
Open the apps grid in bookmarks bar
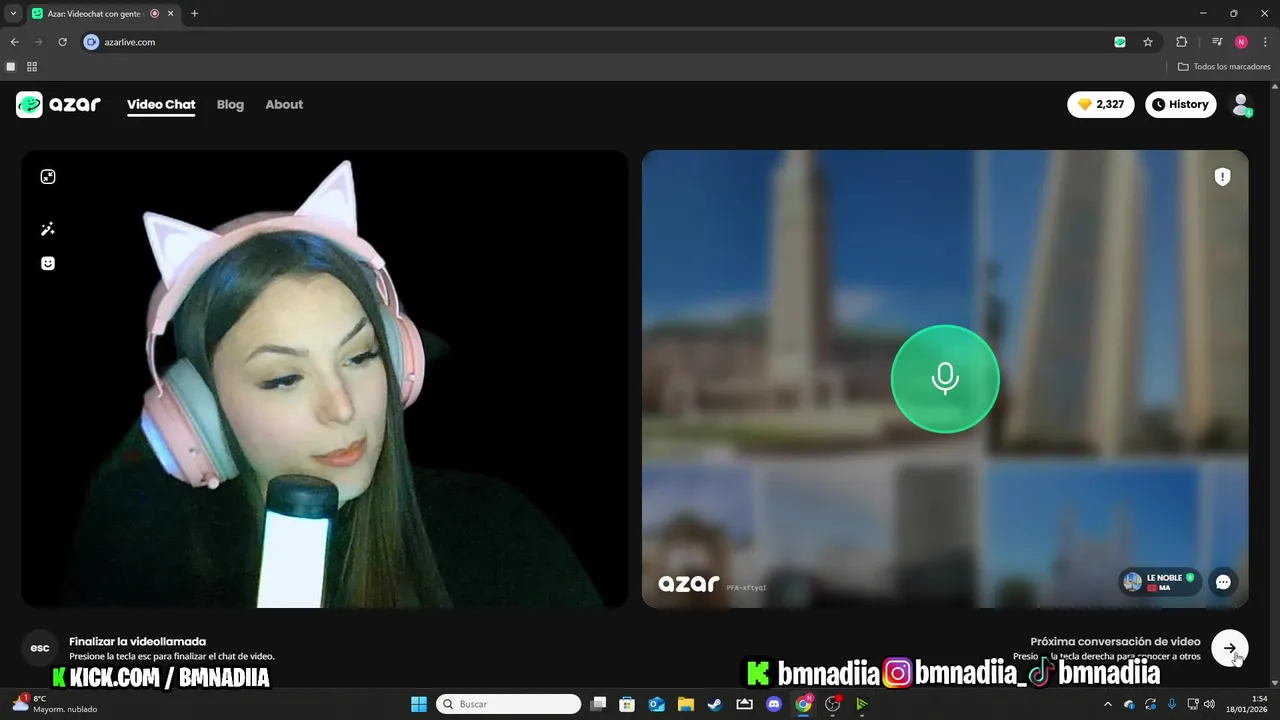[32, 67]
